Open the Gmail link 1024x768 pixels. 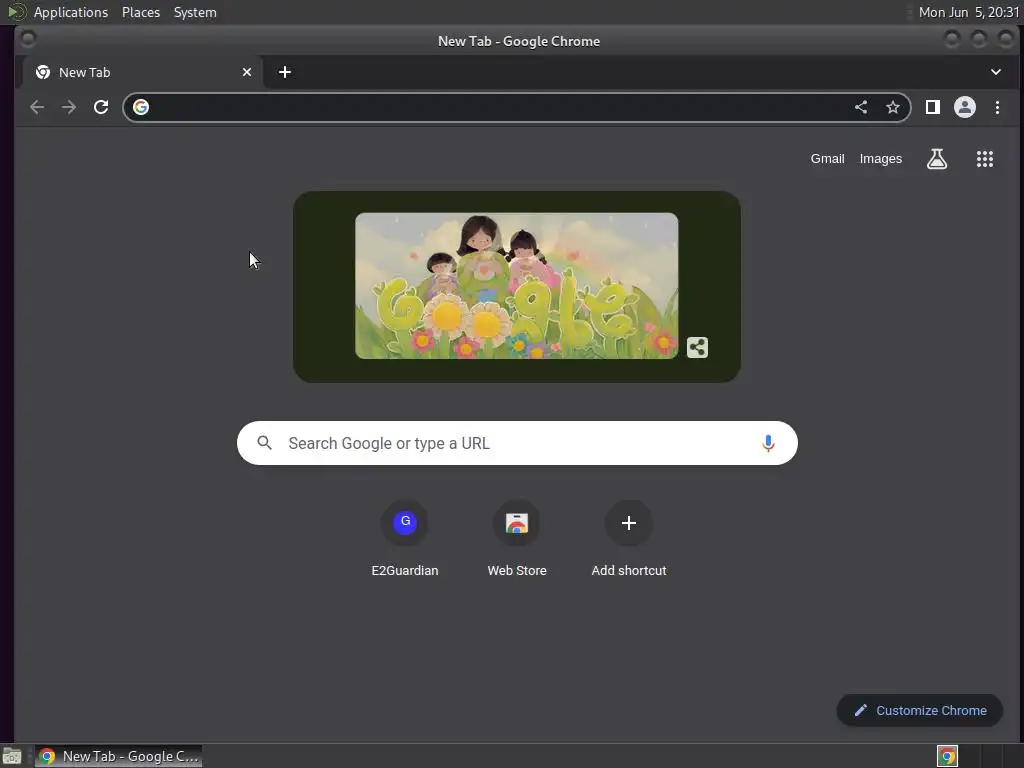(827, 159)
